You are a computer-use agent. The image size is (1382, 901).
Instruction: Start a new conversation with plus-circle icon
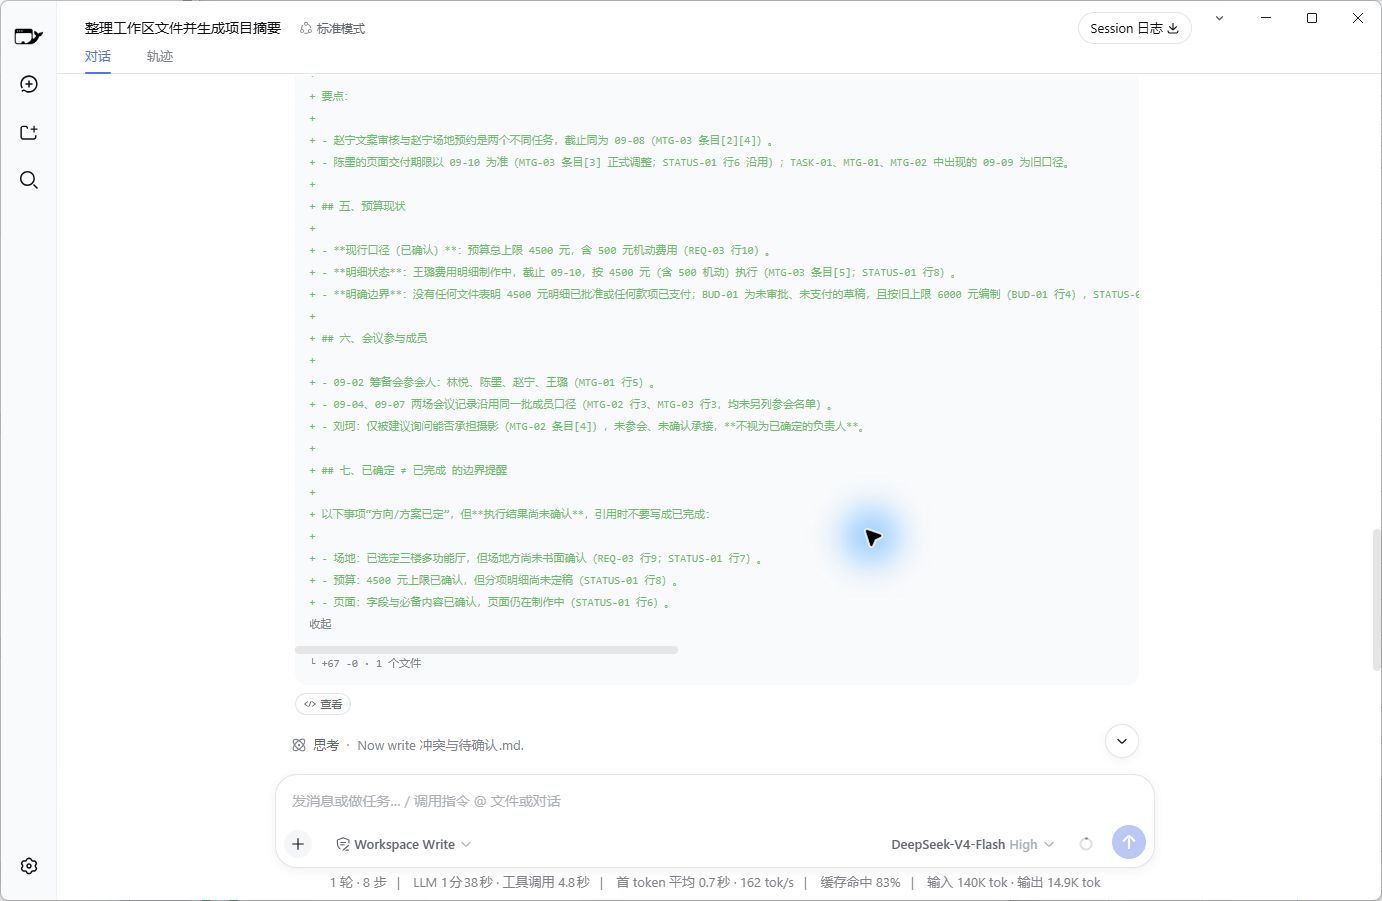tap(29, 84)
